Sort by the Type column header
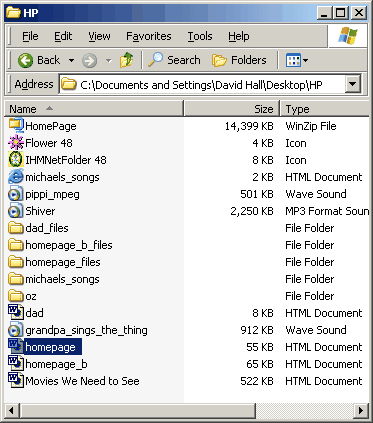 click(x=326, y=109)
